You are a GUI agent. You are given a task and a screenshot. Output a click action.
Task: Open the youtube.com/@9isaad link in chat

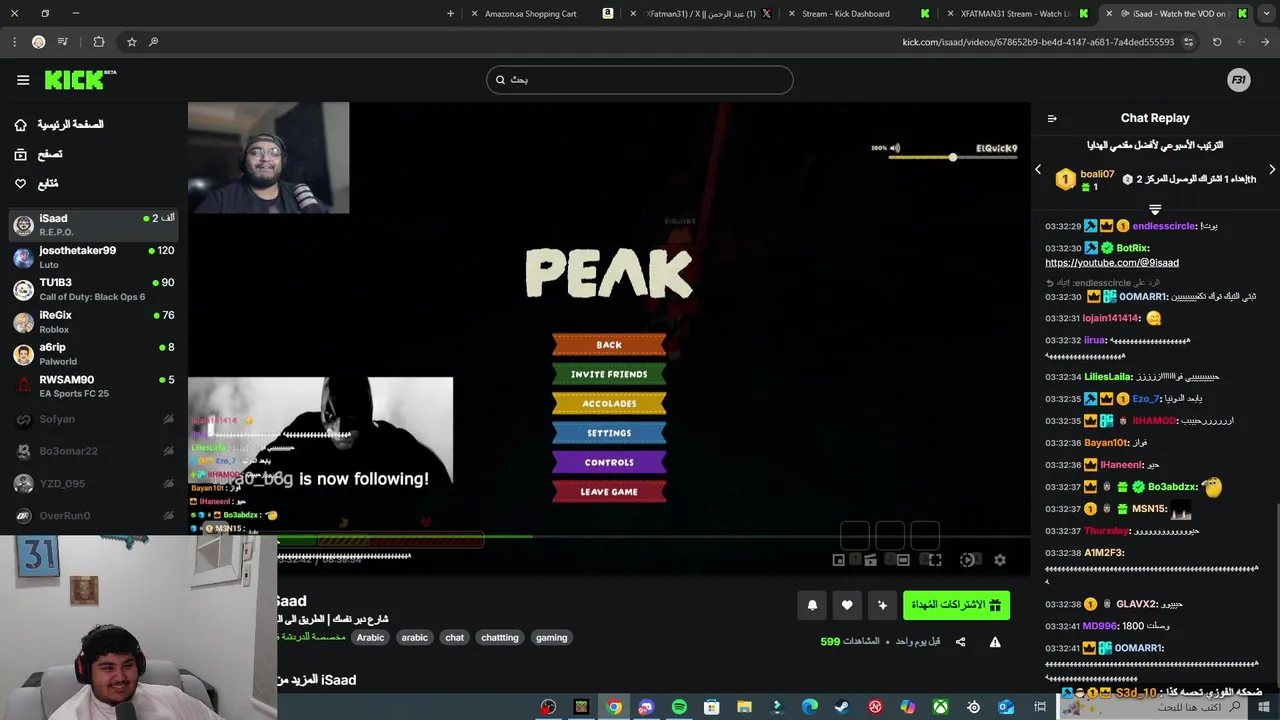click(1112, 263)
